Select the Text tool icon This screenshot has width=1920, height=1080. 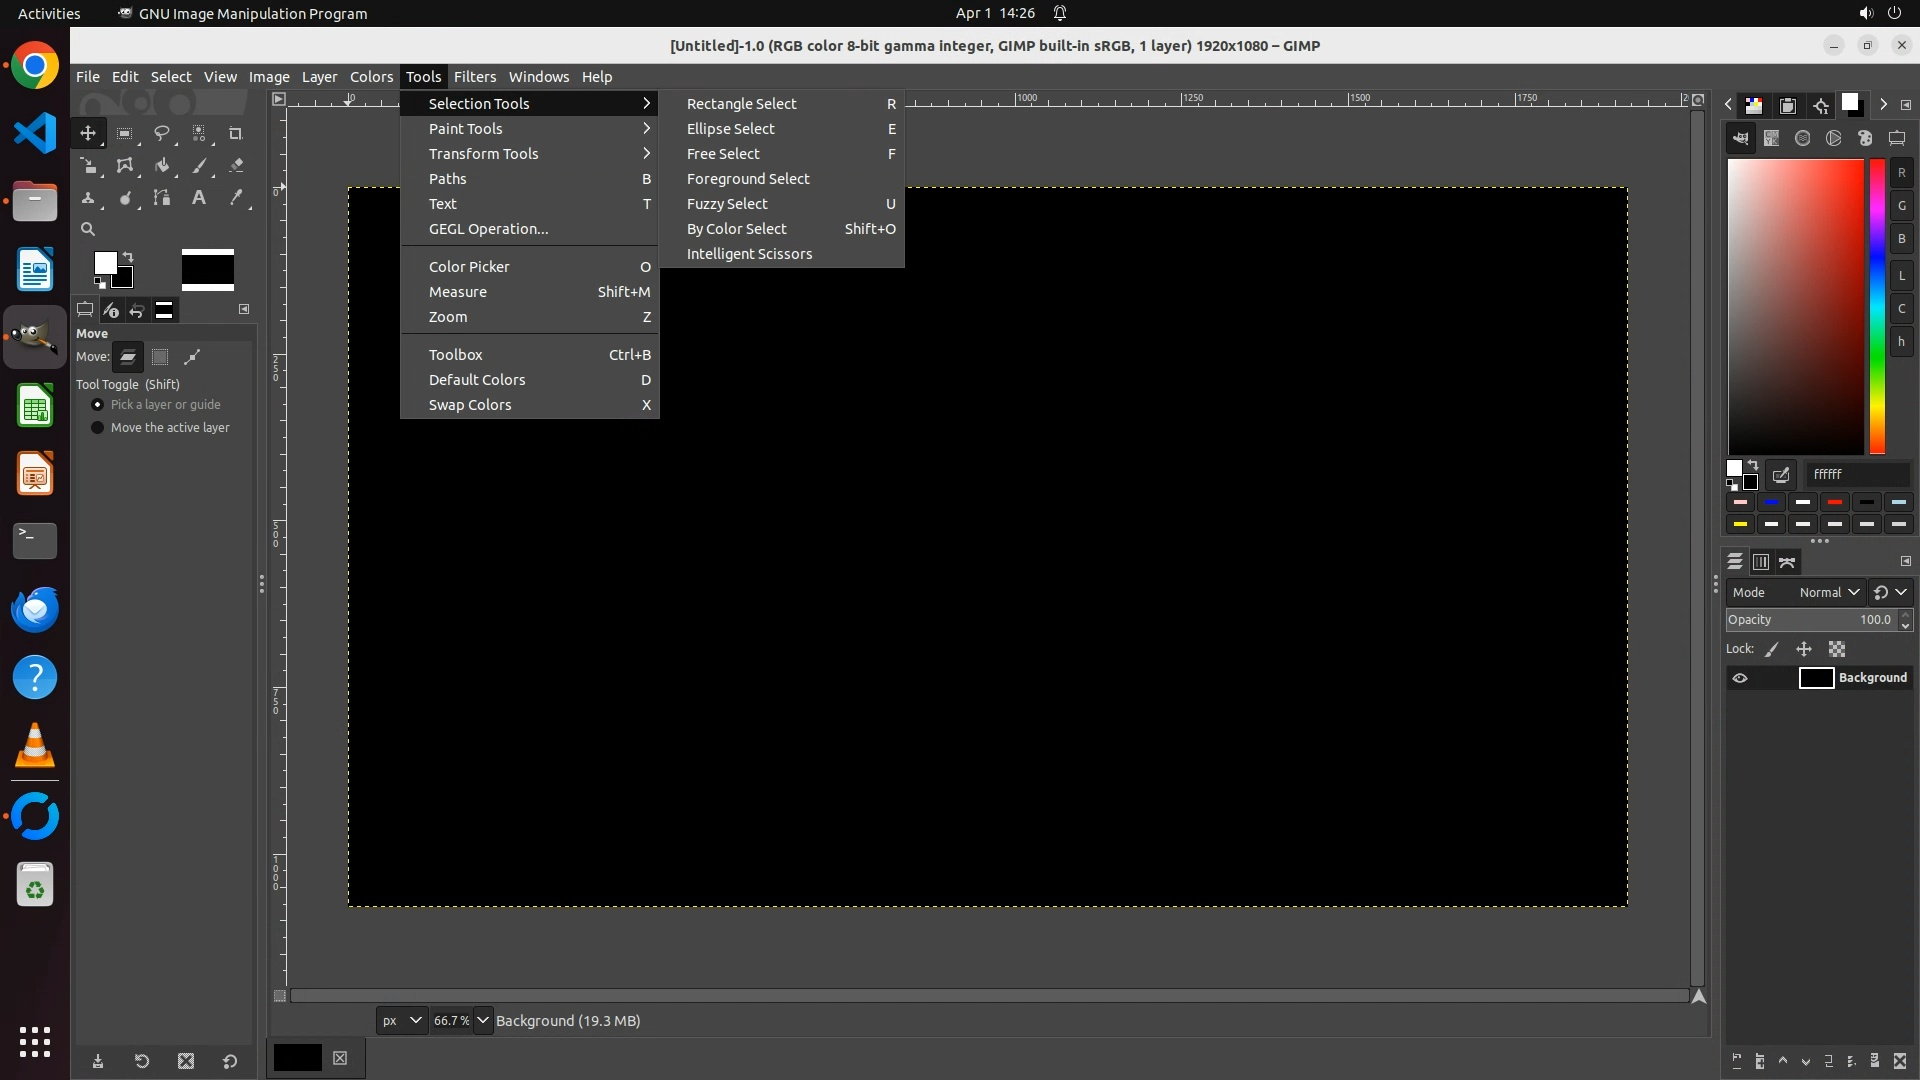pos(199,198)
